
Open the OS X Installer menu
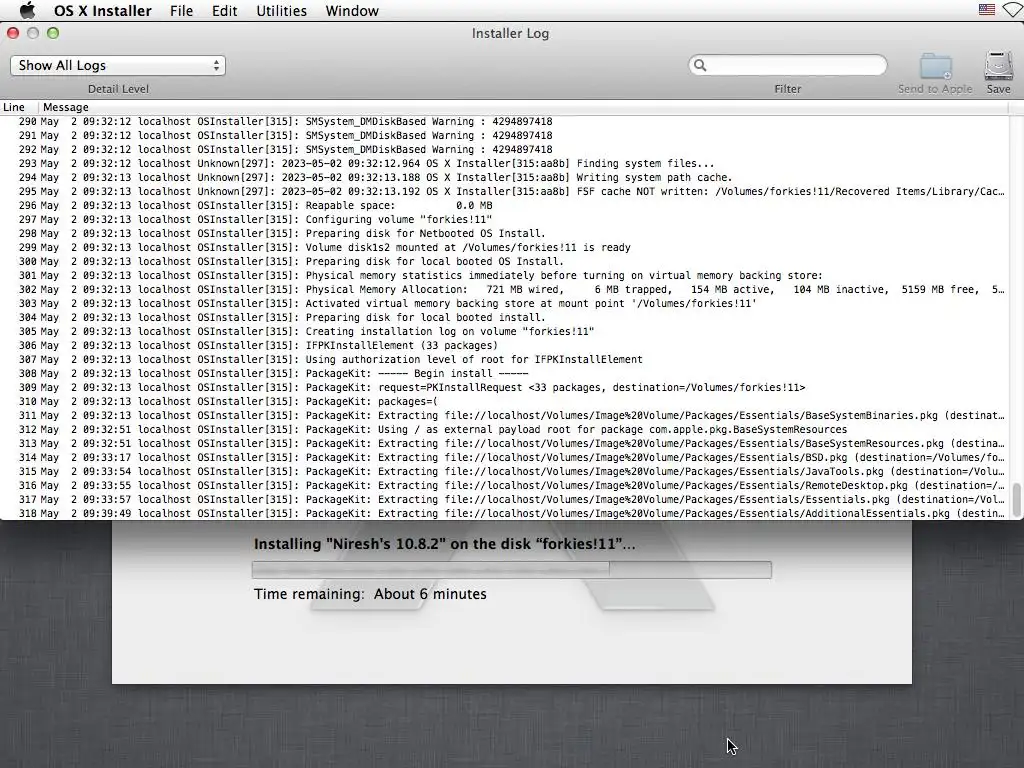click(103, 10)
